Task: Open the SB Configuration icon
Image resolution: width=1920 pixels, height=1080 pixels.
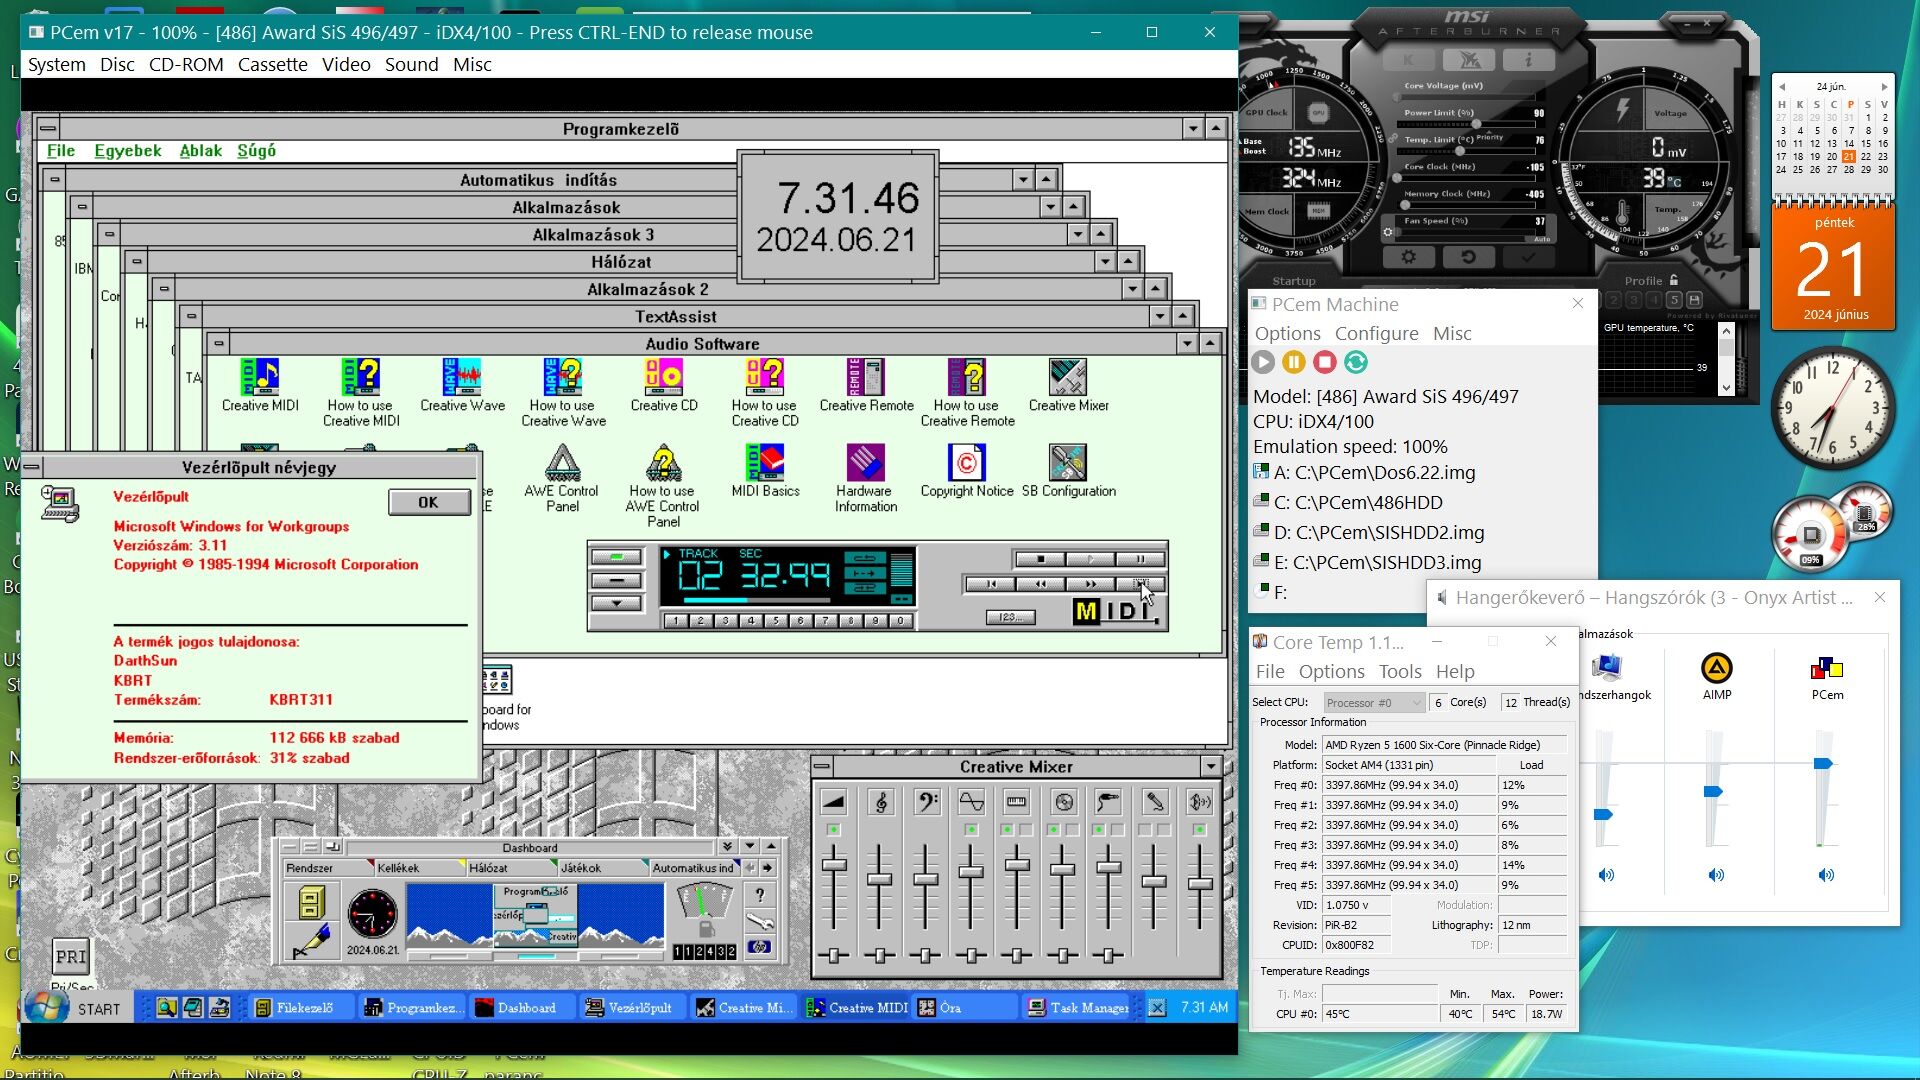Action: point(1068,471)
